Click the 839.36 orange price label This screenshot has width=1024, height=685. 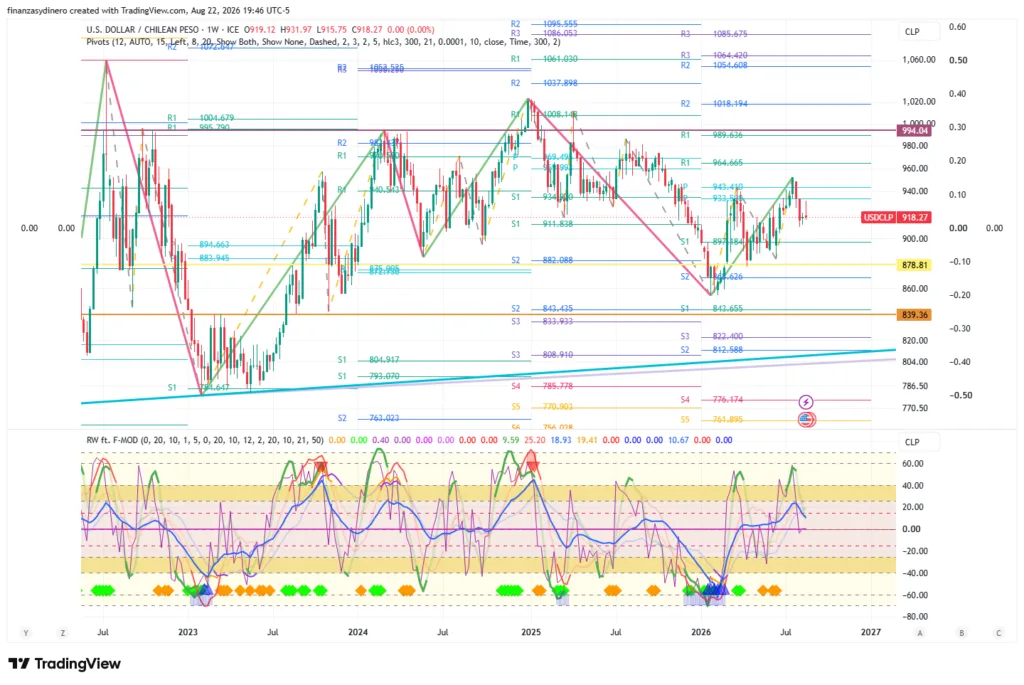[914, 315]
